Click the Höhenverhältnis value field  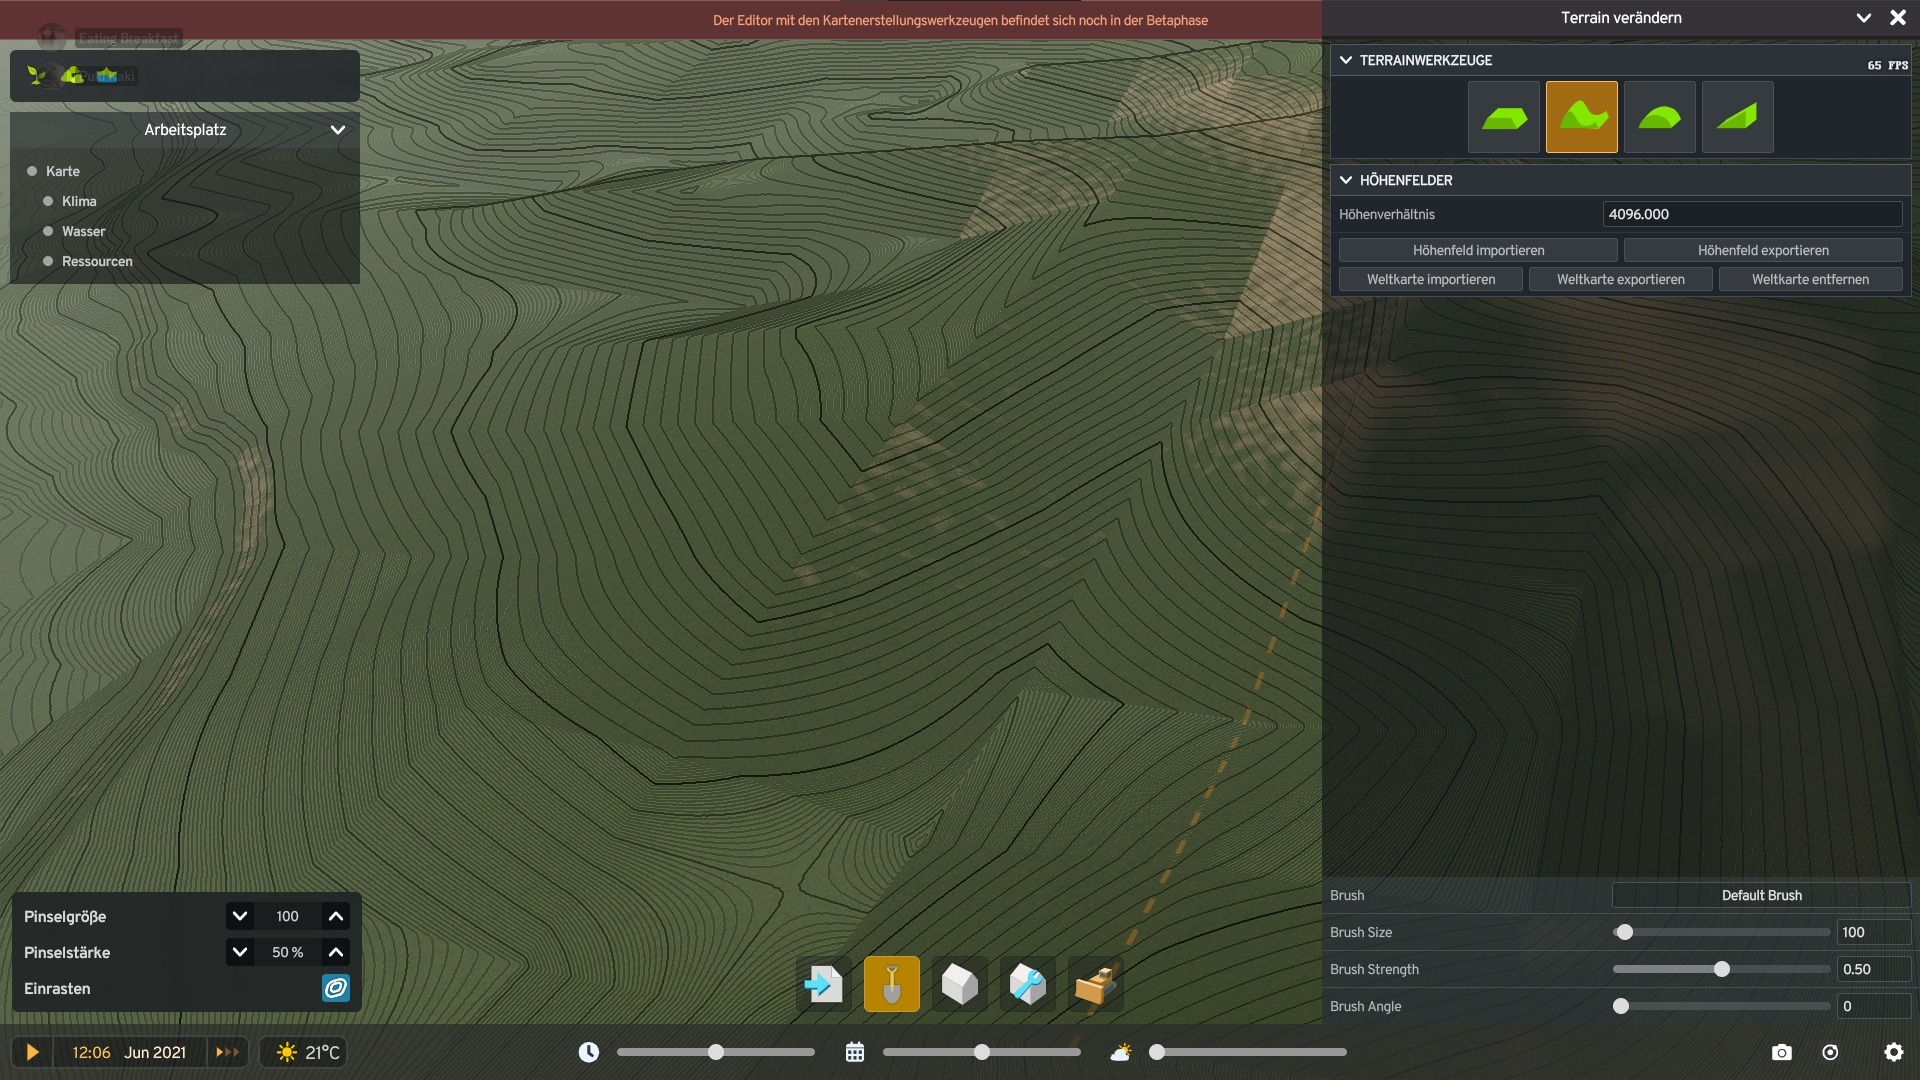[x=1752, y=214]
